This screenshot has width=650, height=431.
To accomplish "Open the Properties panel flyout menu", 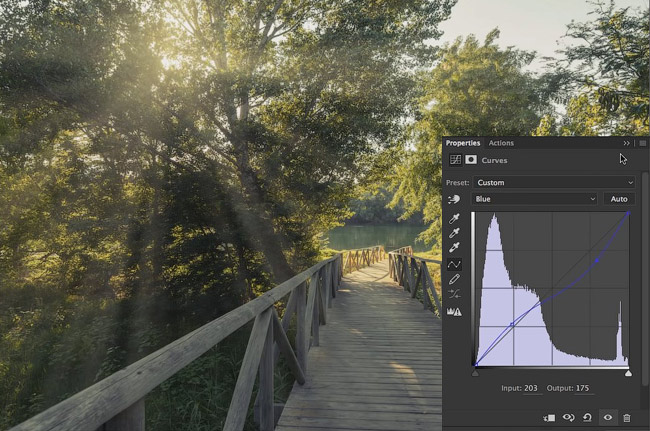I will pyautogui.click(x=643, y=143).
